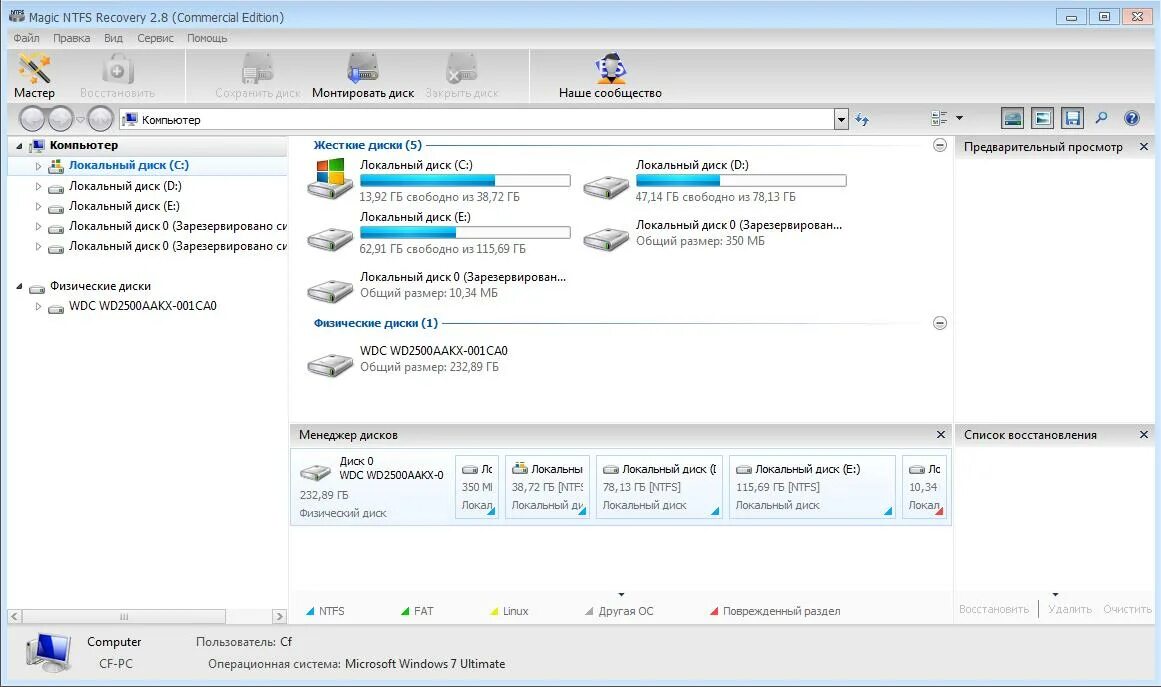Click Монтировать диск toolbar icon
The width and height of the screenshot is (1161, 687).
pos(363,69)
